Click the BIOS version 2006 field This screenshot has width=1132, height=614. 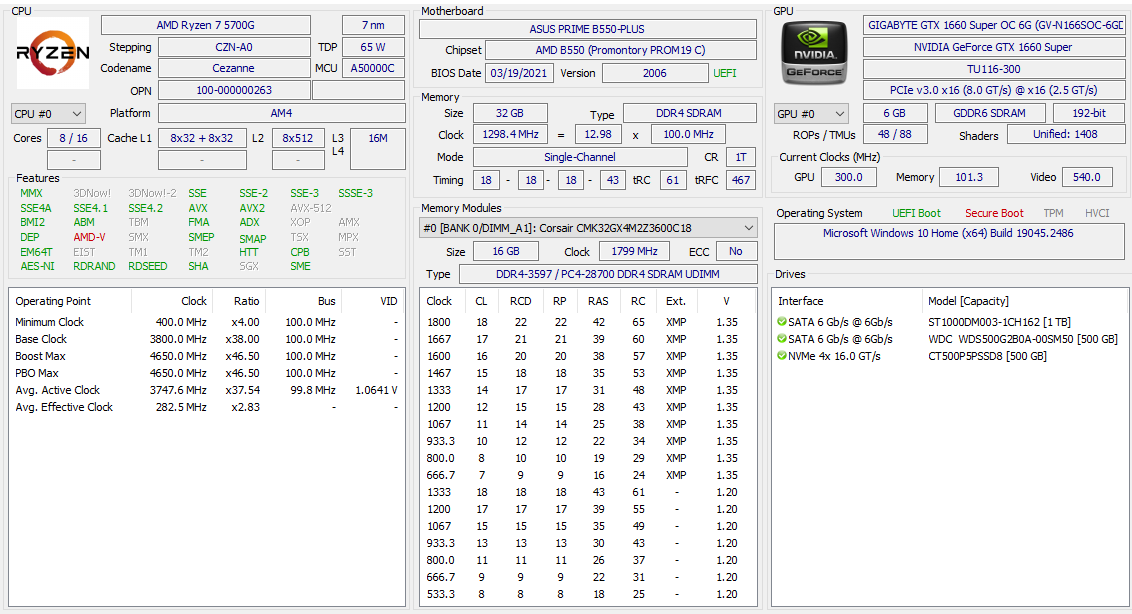[x=655, y=73]
